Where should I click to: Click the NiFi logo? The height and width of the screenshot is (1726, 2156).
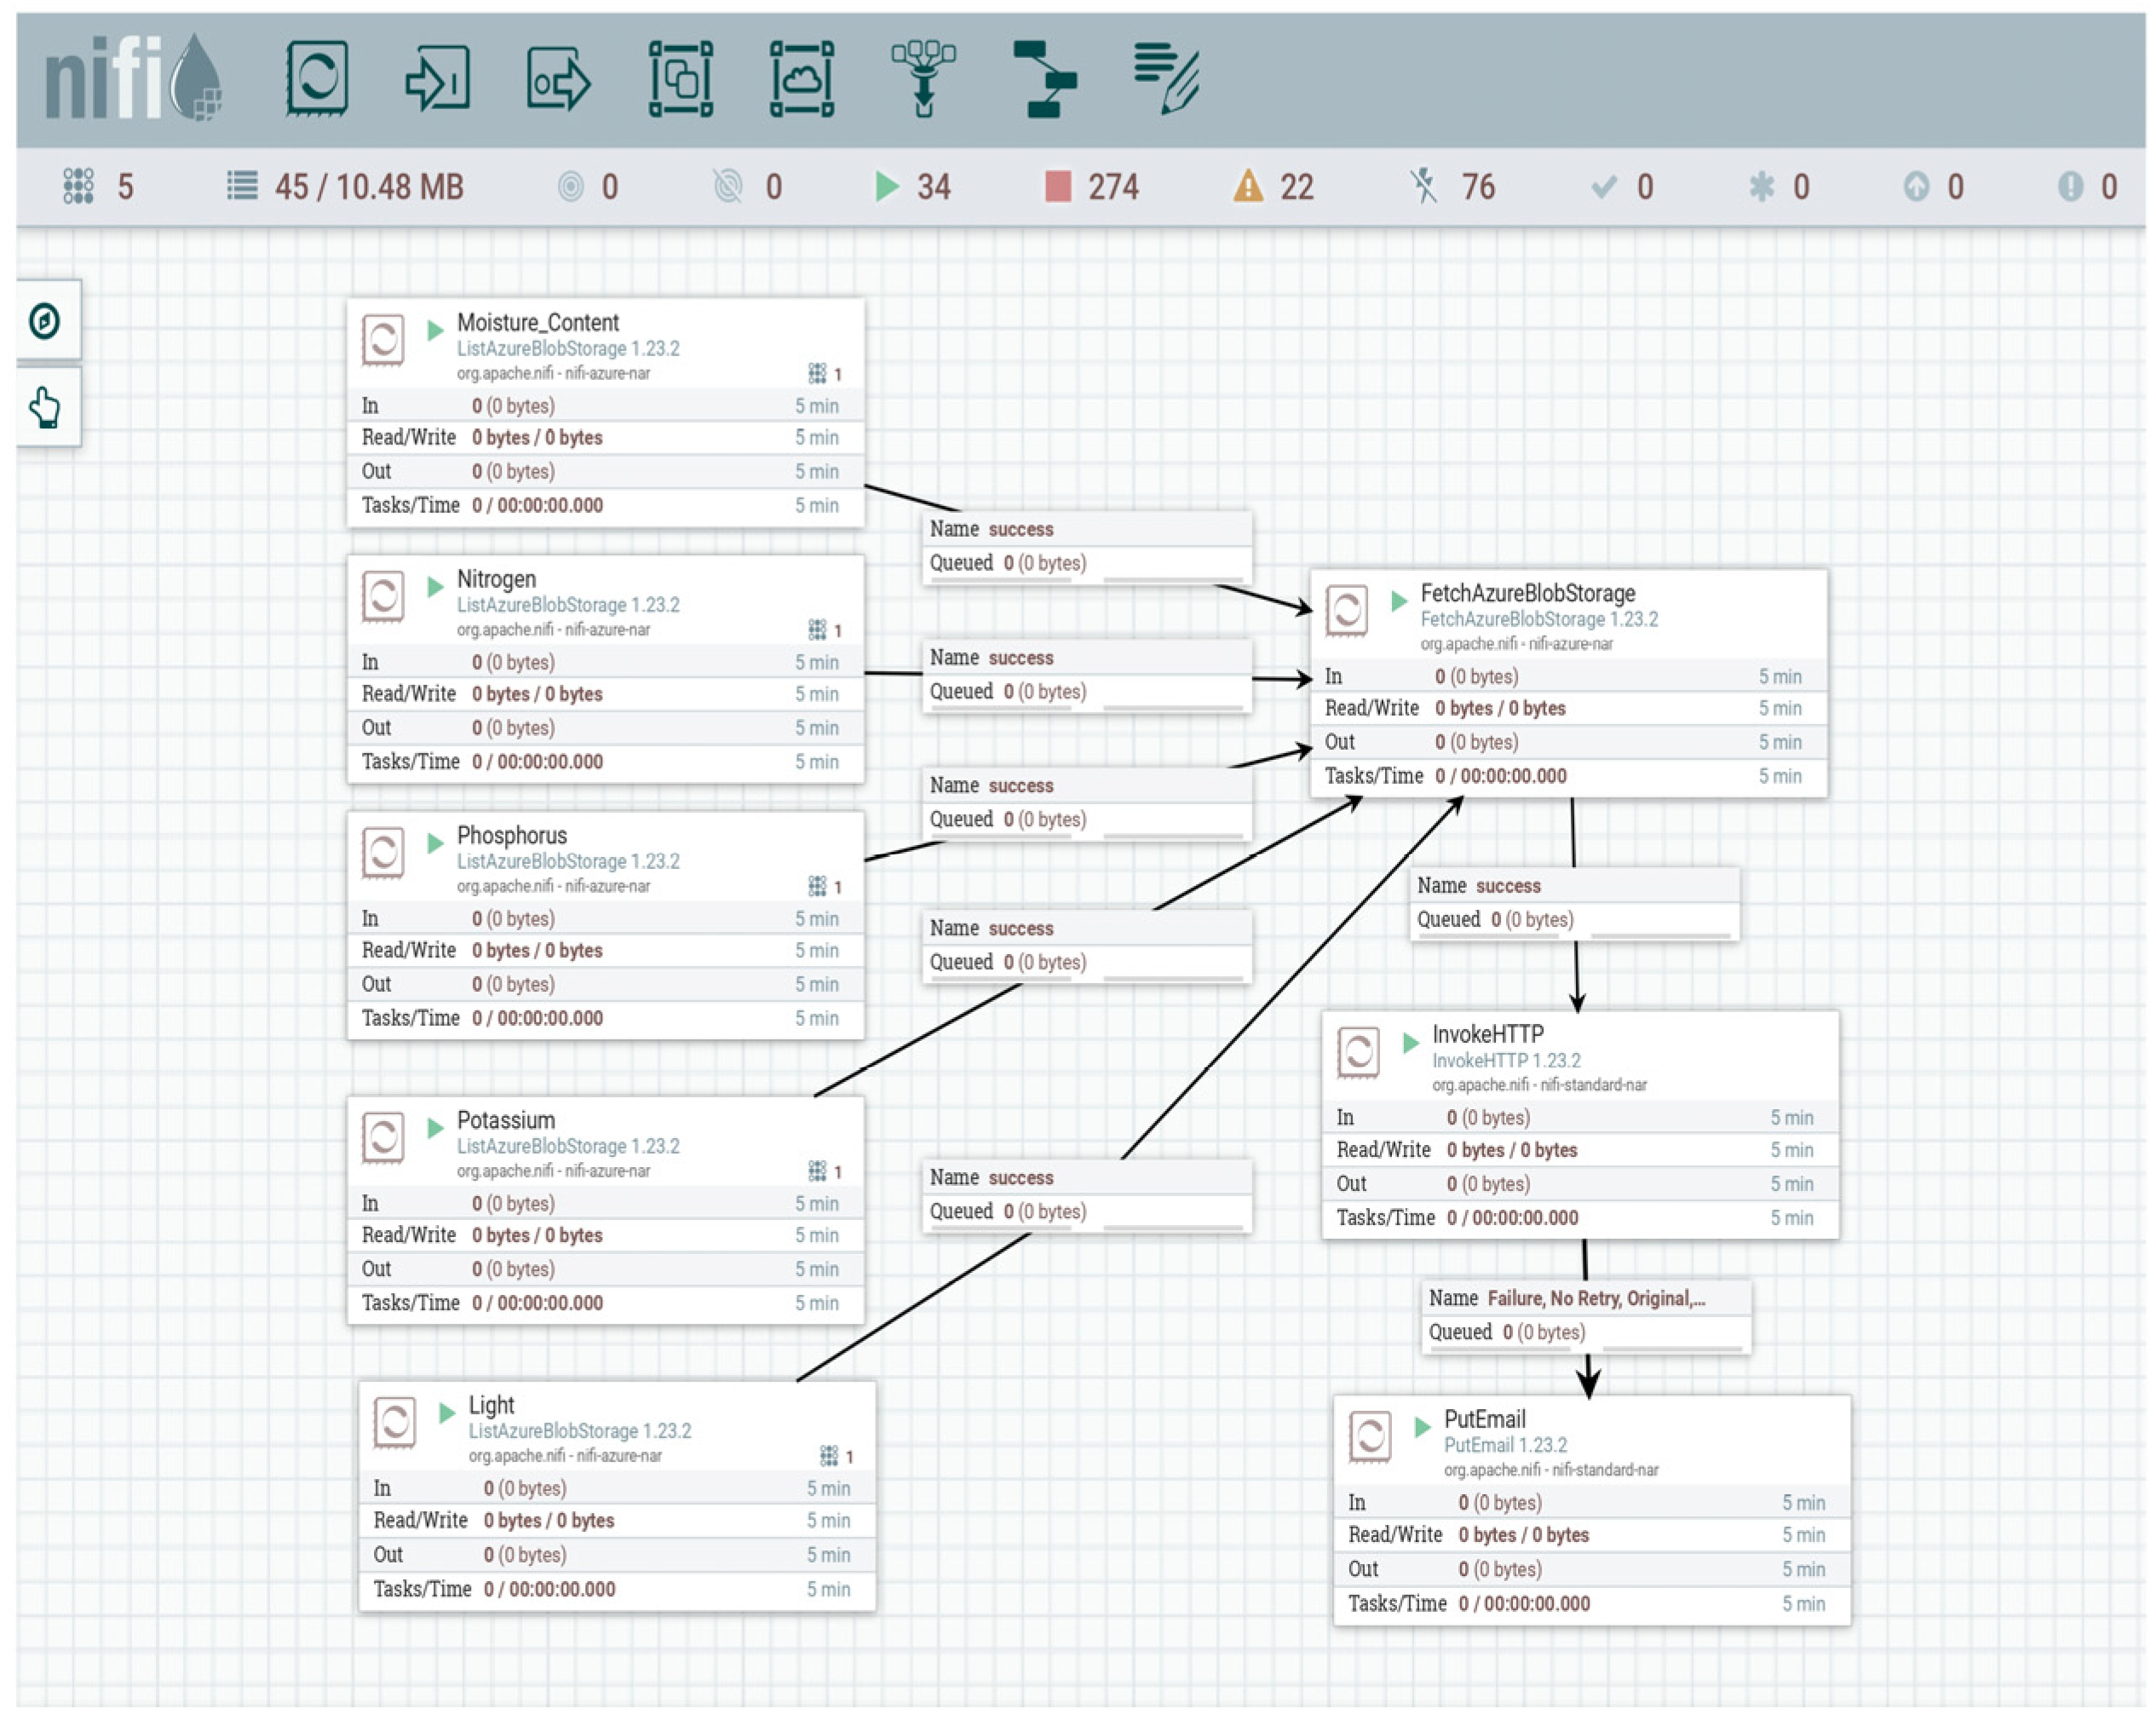click(133, 78)
